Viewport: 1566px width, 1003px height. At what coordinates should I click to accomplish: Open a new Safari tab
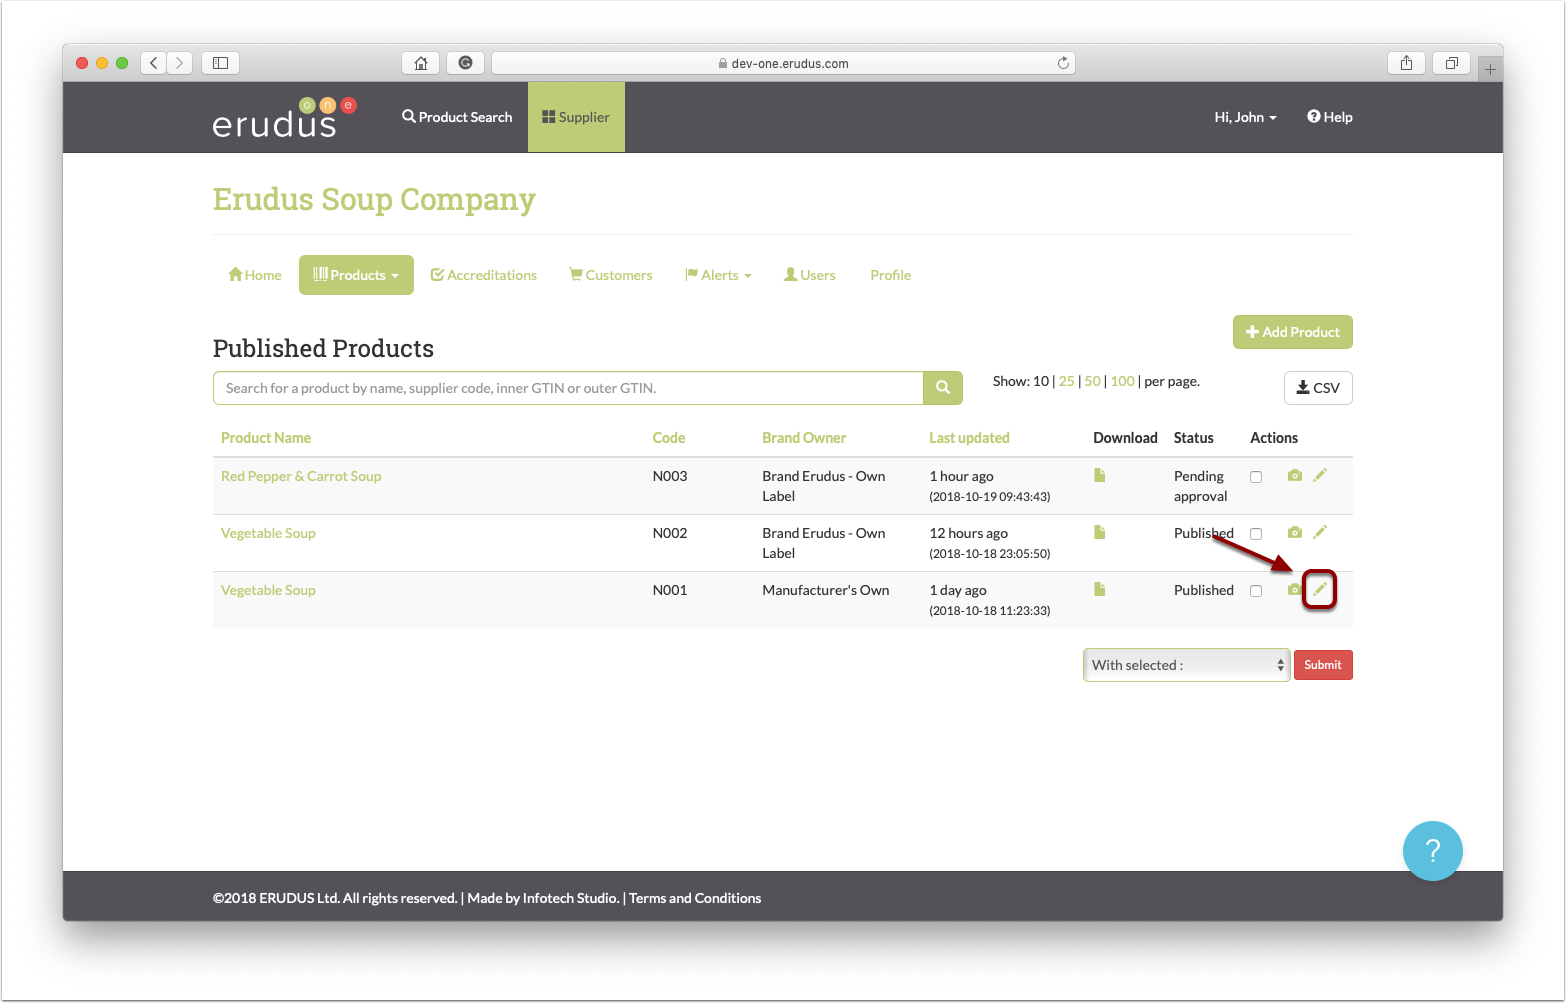pyautogui.click(x=1490, y=69)
